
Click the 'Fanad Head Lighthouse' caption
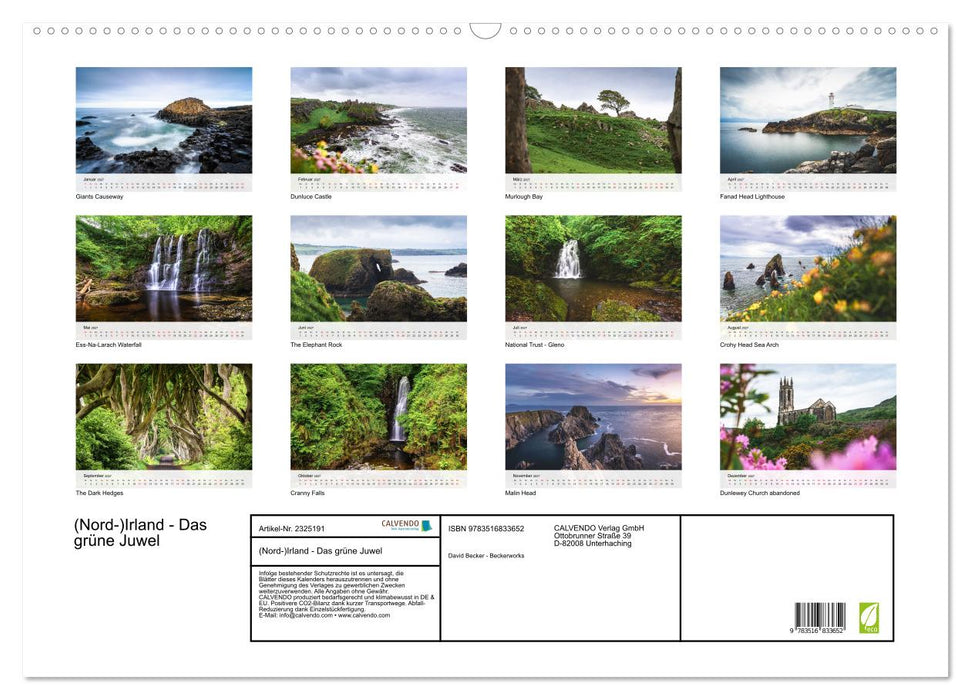[752, 196]
